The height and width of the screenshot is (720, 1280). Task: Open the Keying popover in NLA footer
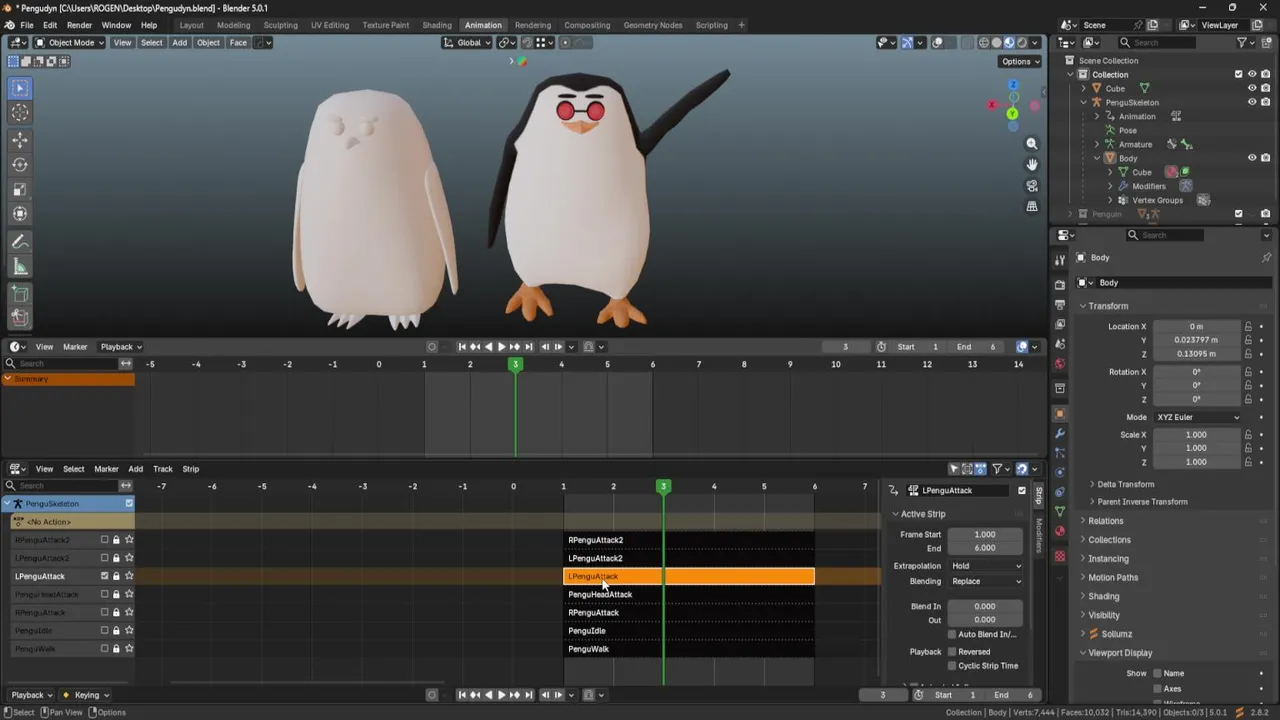[x=85, y=695]
